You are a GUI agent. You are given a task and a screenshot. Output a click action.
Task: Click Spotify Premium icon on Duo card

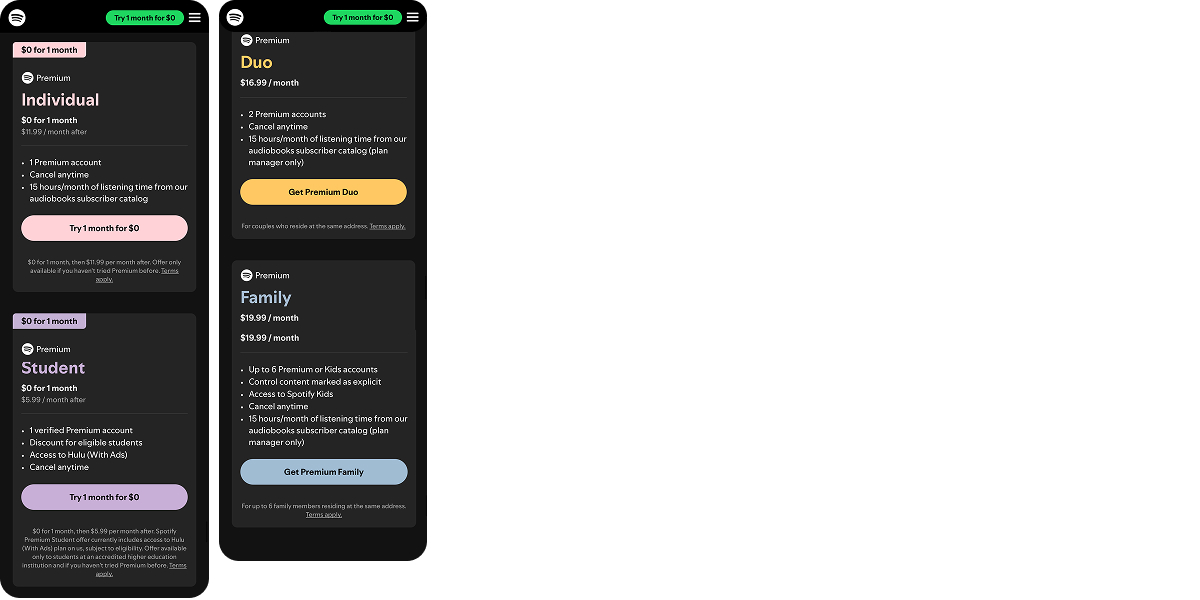pos(246,40)
